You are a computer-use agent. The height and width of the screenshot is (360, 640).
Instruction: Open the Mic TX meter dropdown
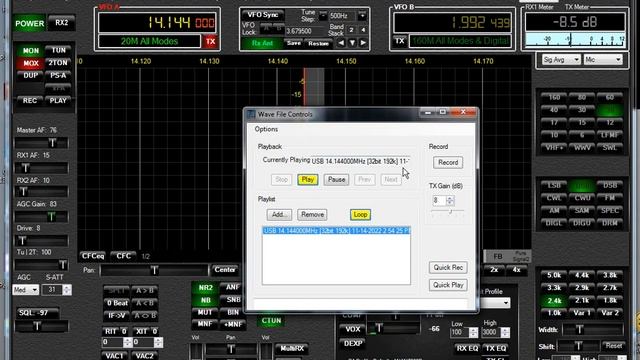603,60
